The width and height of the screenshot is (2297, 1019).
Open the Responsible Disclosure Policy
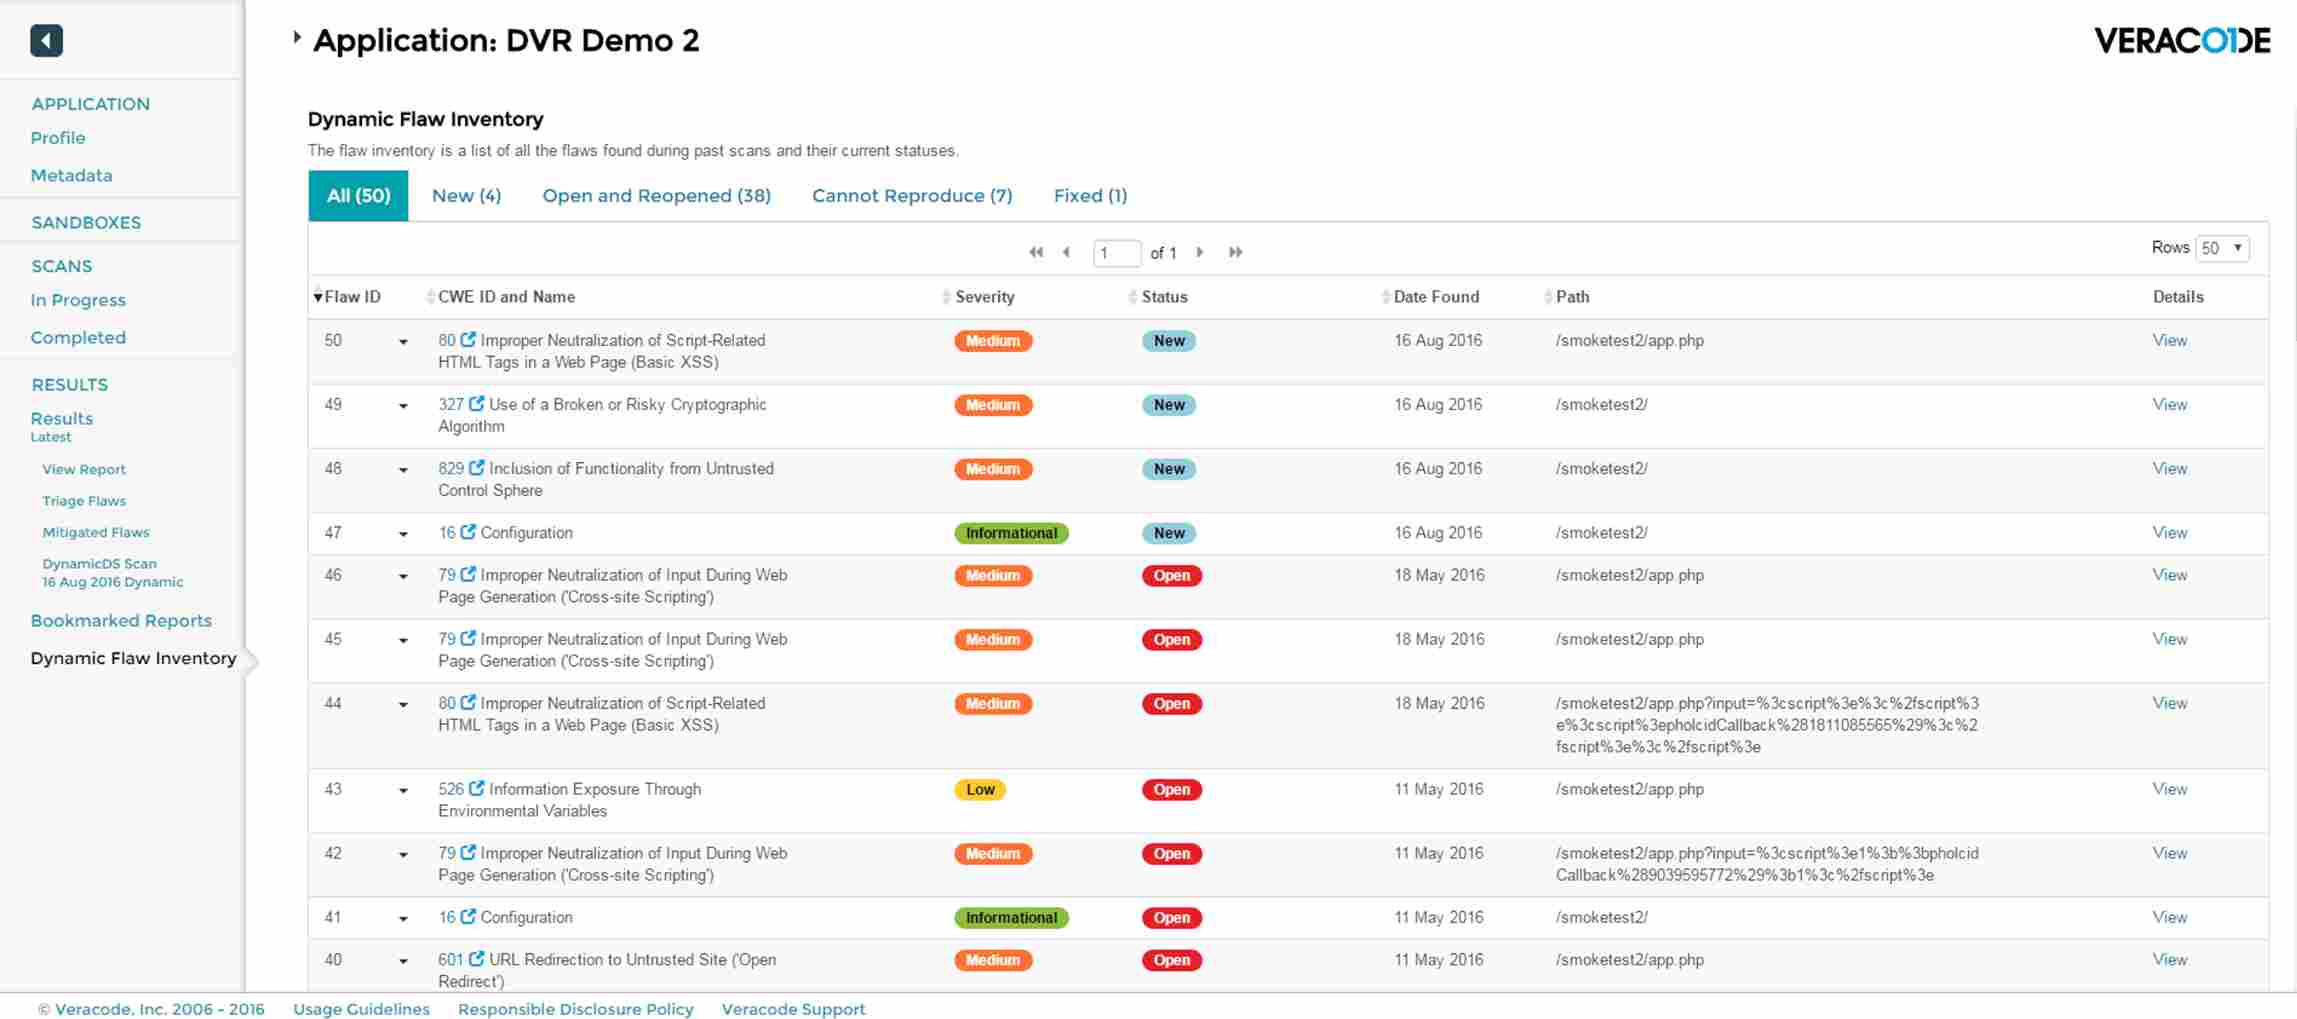coord(575,1009)
